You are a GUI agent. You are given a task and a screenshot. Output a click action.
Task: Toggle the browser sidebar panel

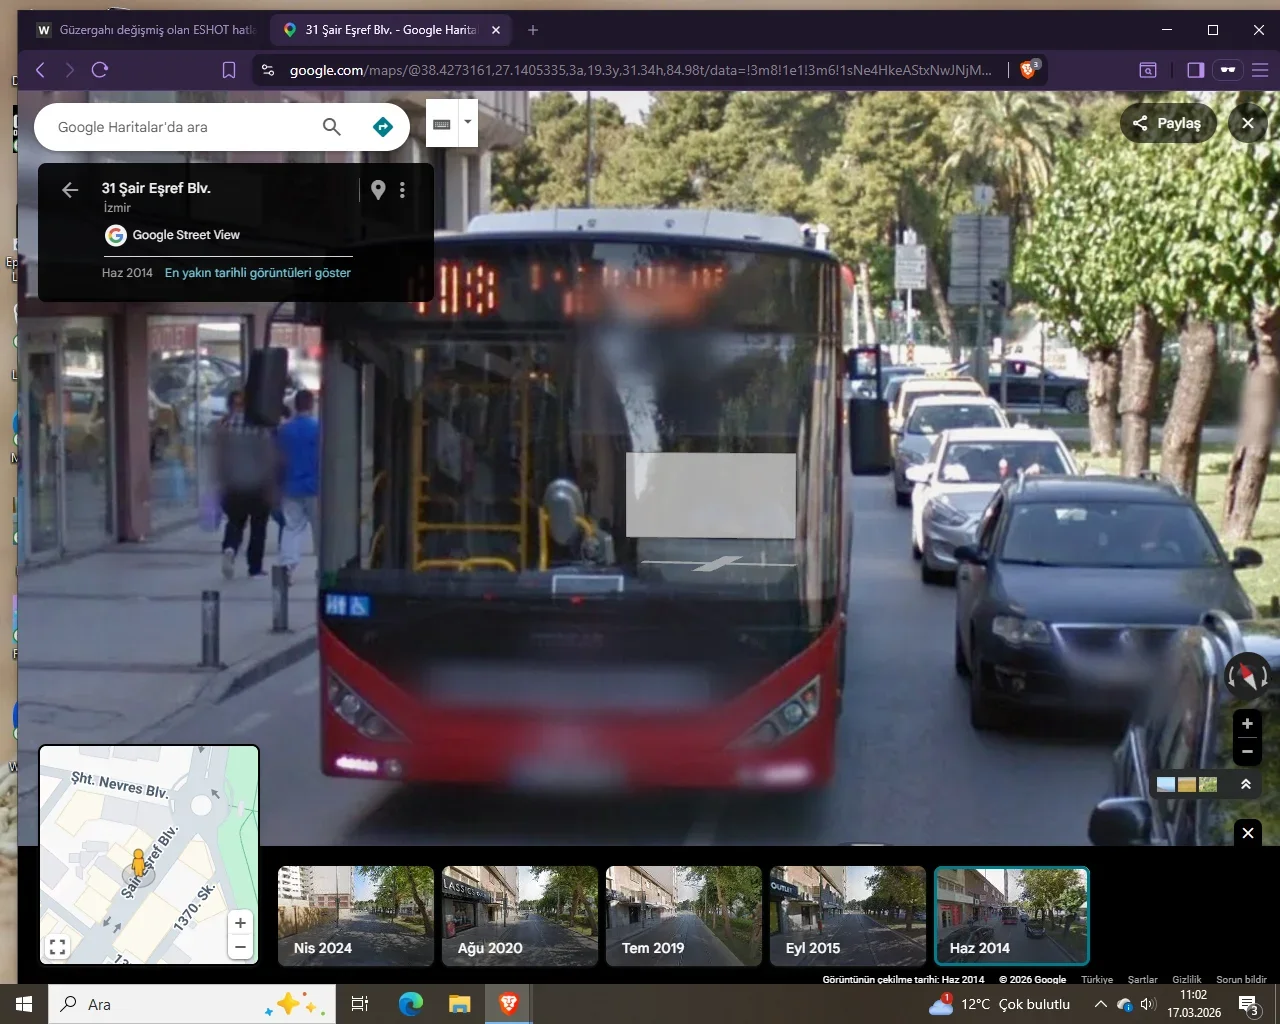[1195, 70]
